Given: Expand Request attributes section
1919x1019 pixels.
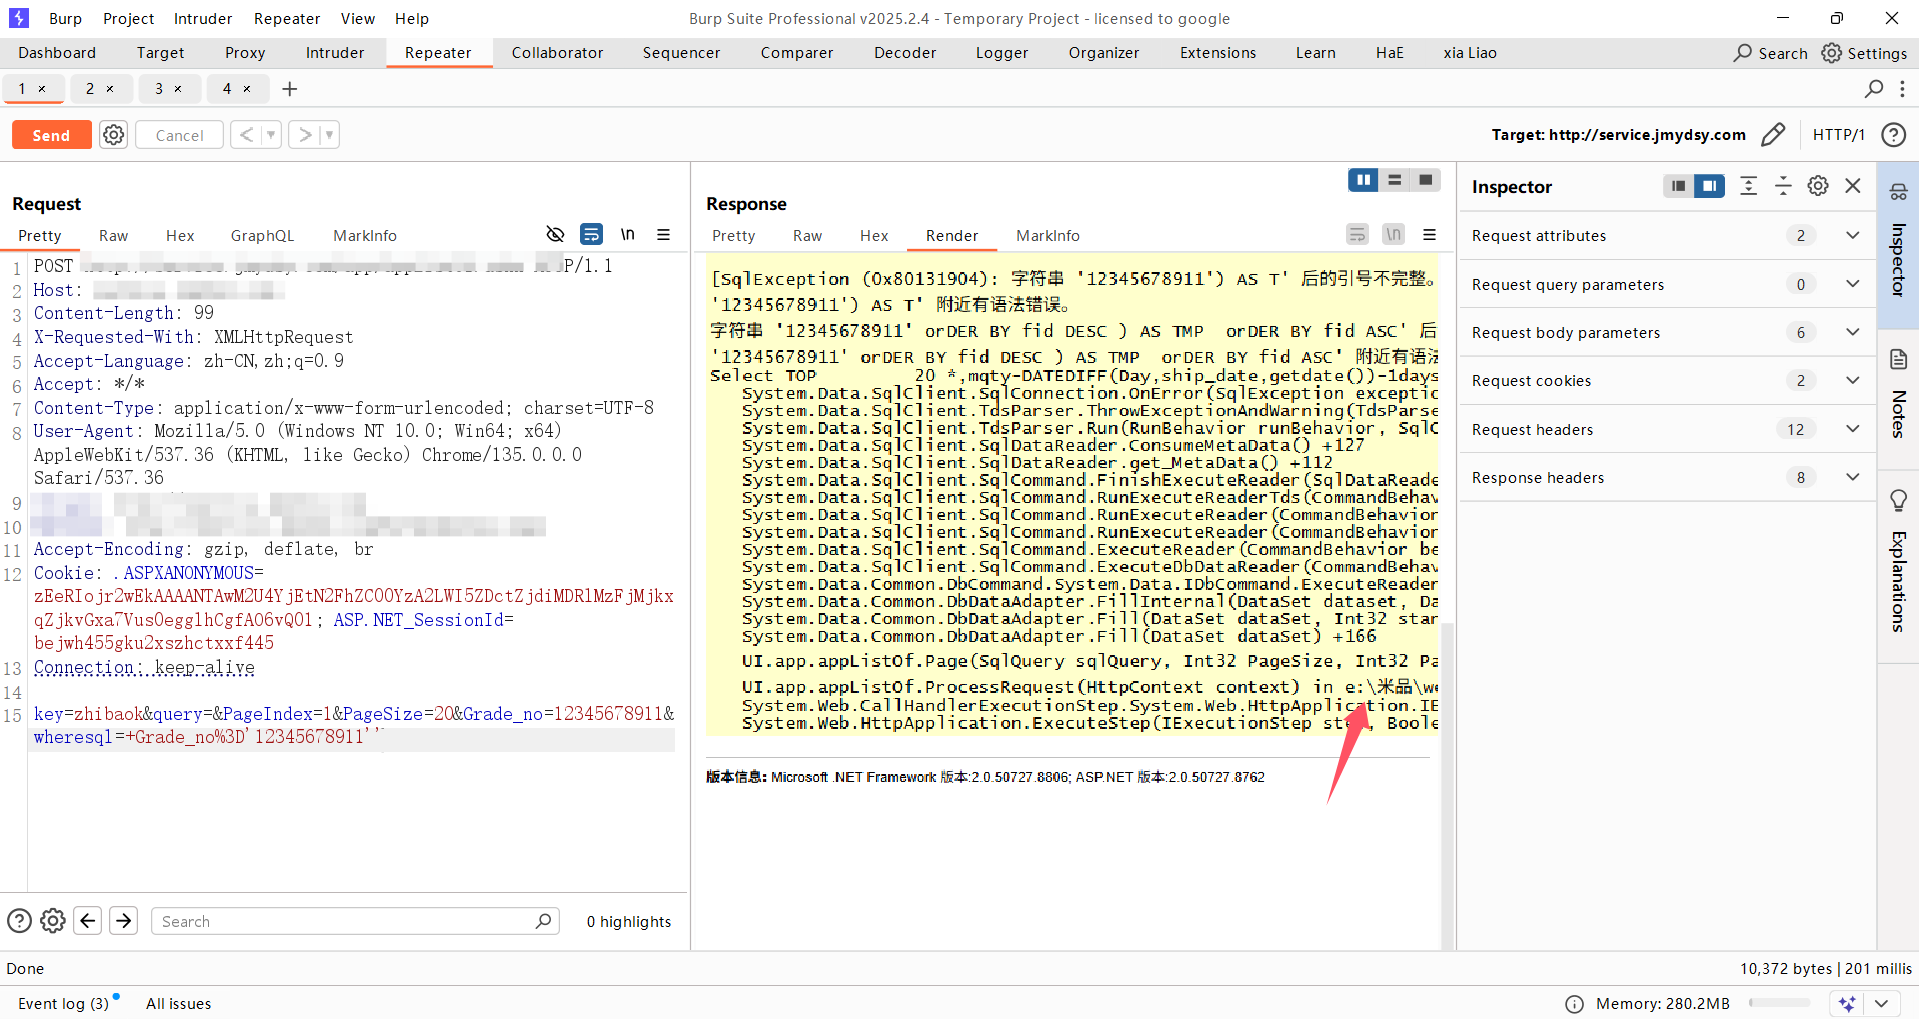Looking at the screenshot, I should pos(1853,235).
